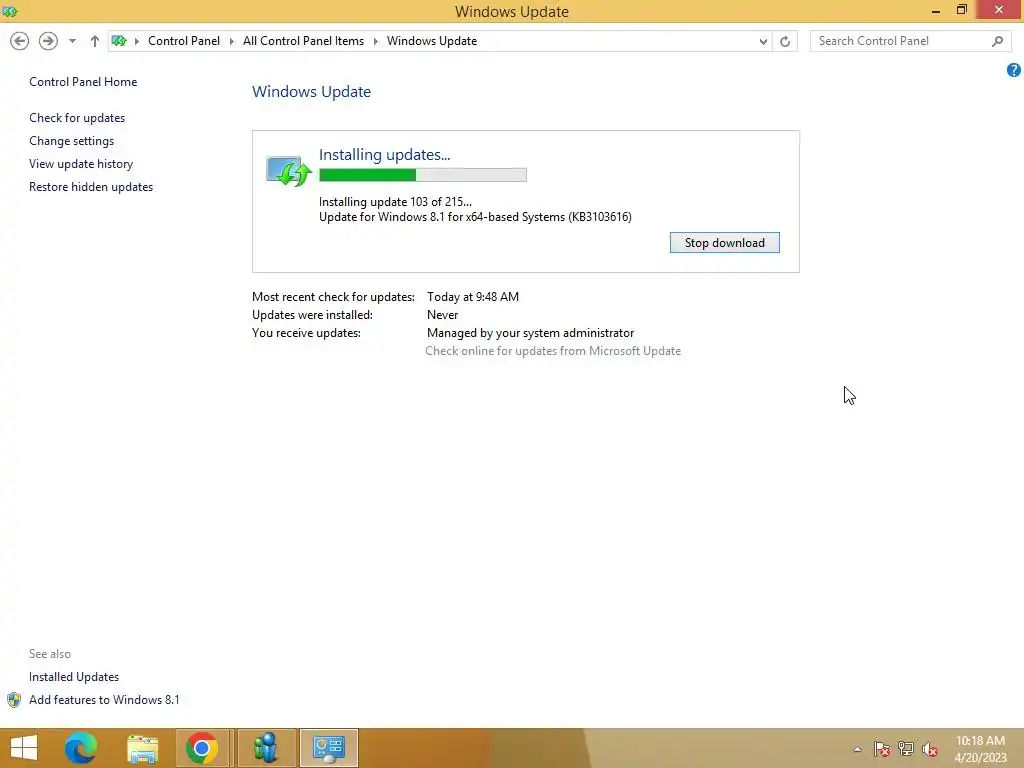
Task: Click the search magnifier icon
Action: point(997,41)
